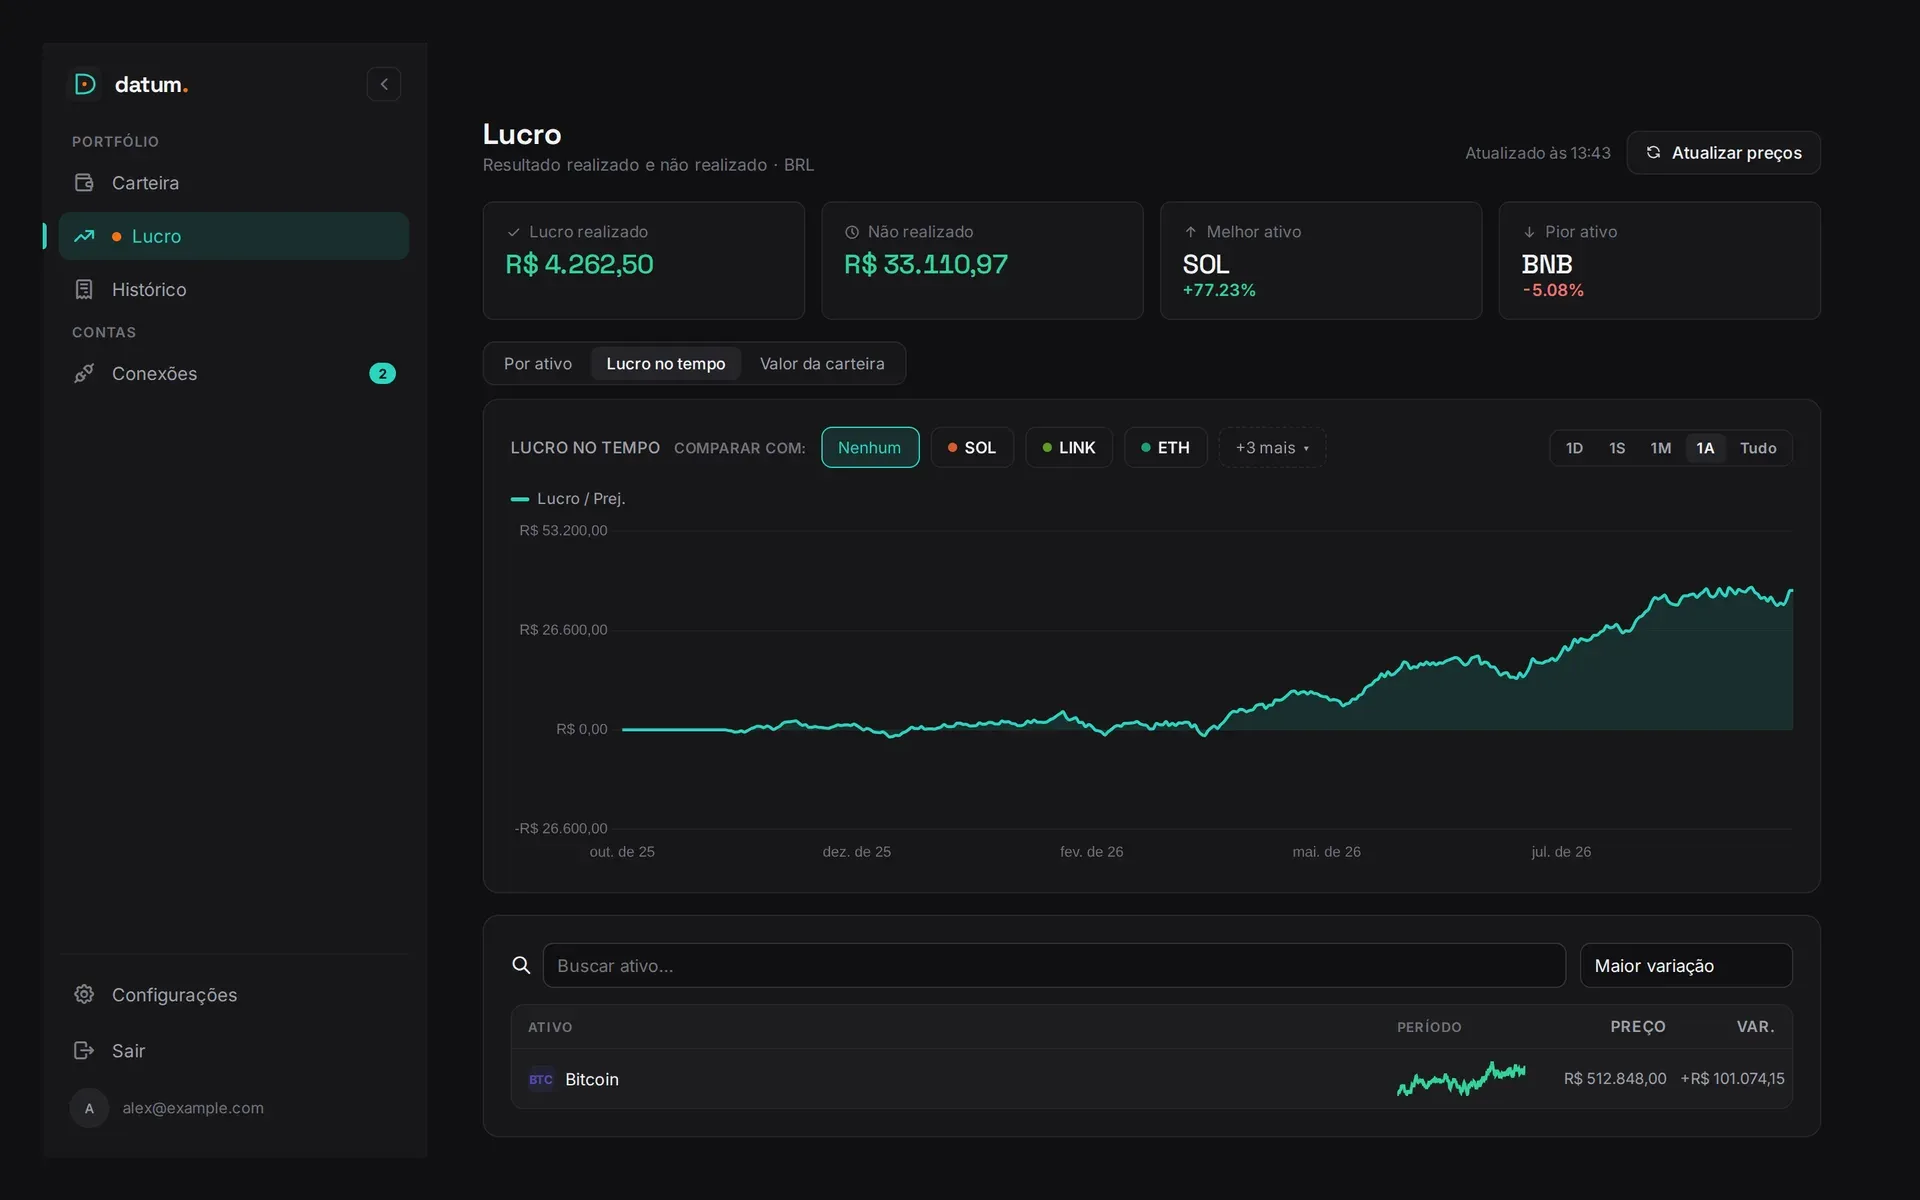The image size is (1920, 1200).
Task: Click the Sair logout icon
Action: [84, 1050]
